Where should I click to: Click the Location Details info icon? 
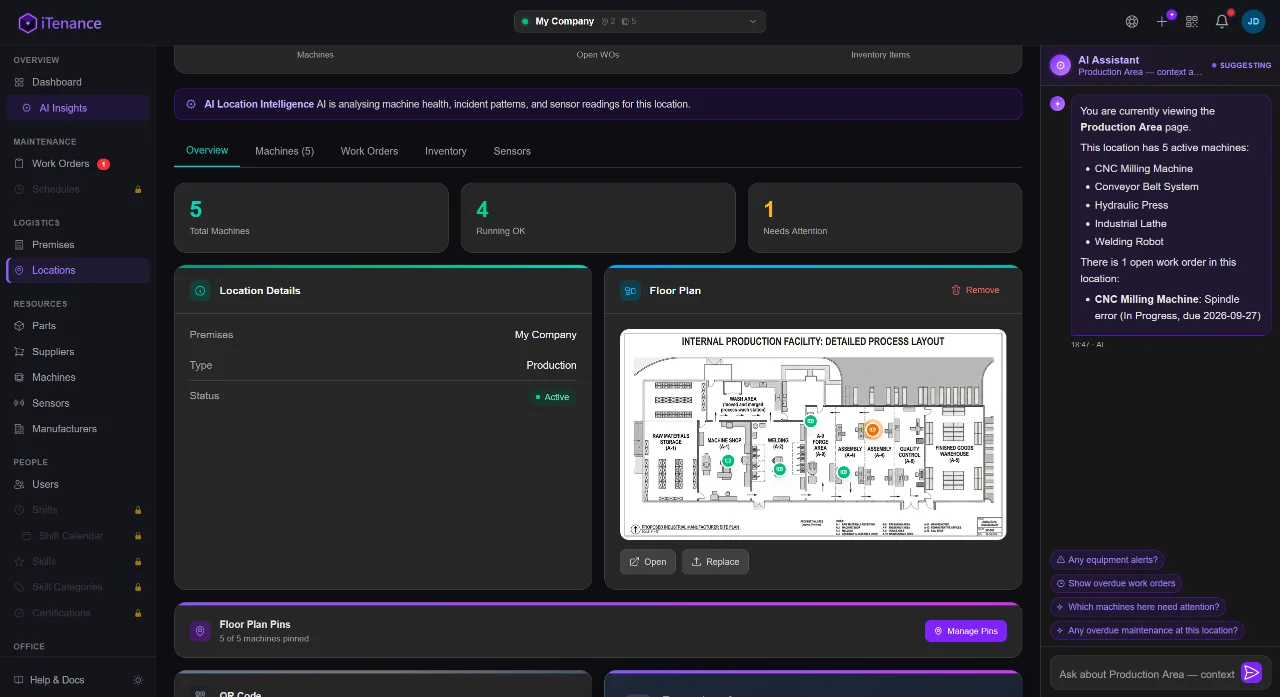click(x=200, y=291)
